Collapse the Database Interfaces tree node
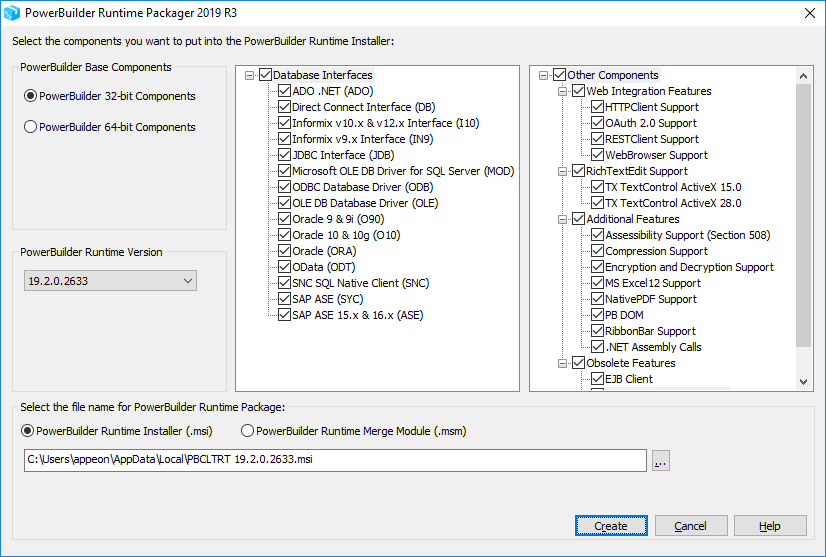Screen dimensions: 826x557 [250, 75]
